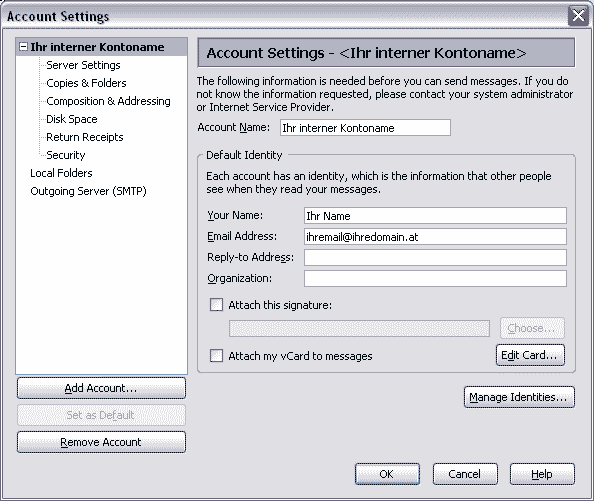This screenshot has width=594, height=501.
Task: Click the Organization input field
Action: 435,278
